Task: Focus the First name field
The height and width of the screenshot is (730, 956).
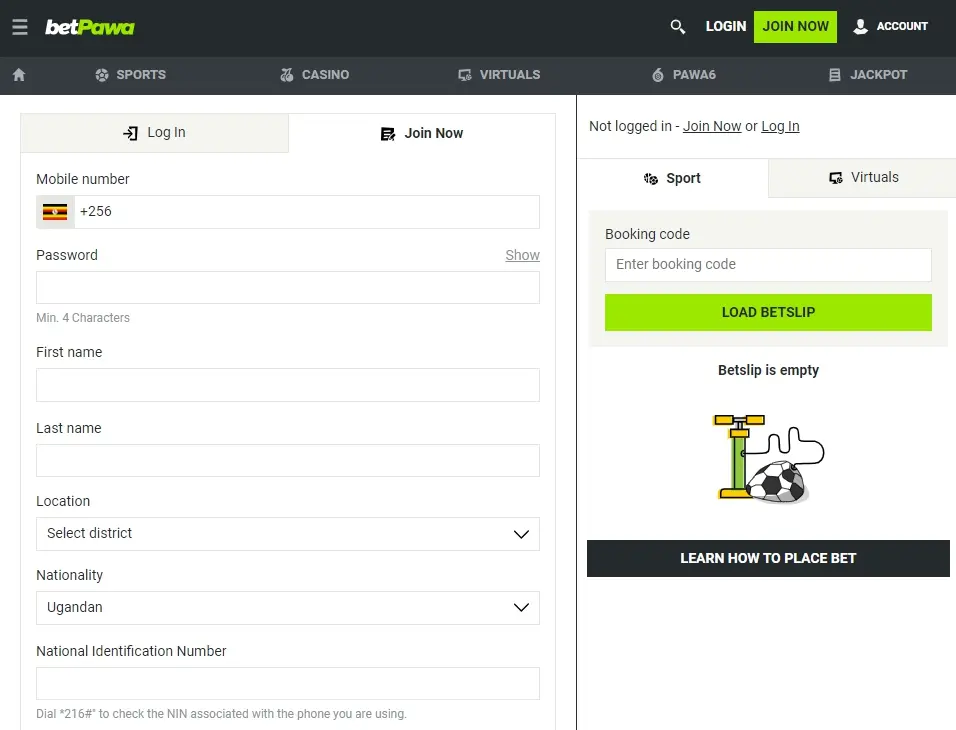Action: [288, 385]
